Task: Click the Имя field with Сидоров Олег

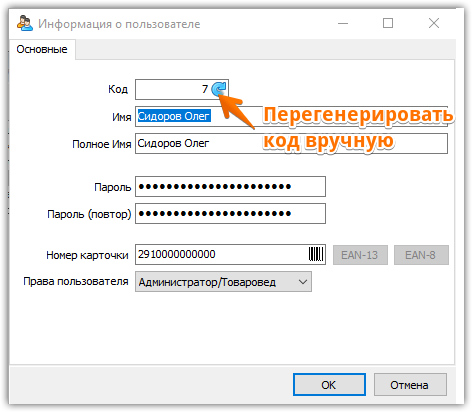Action: point(198,116)
